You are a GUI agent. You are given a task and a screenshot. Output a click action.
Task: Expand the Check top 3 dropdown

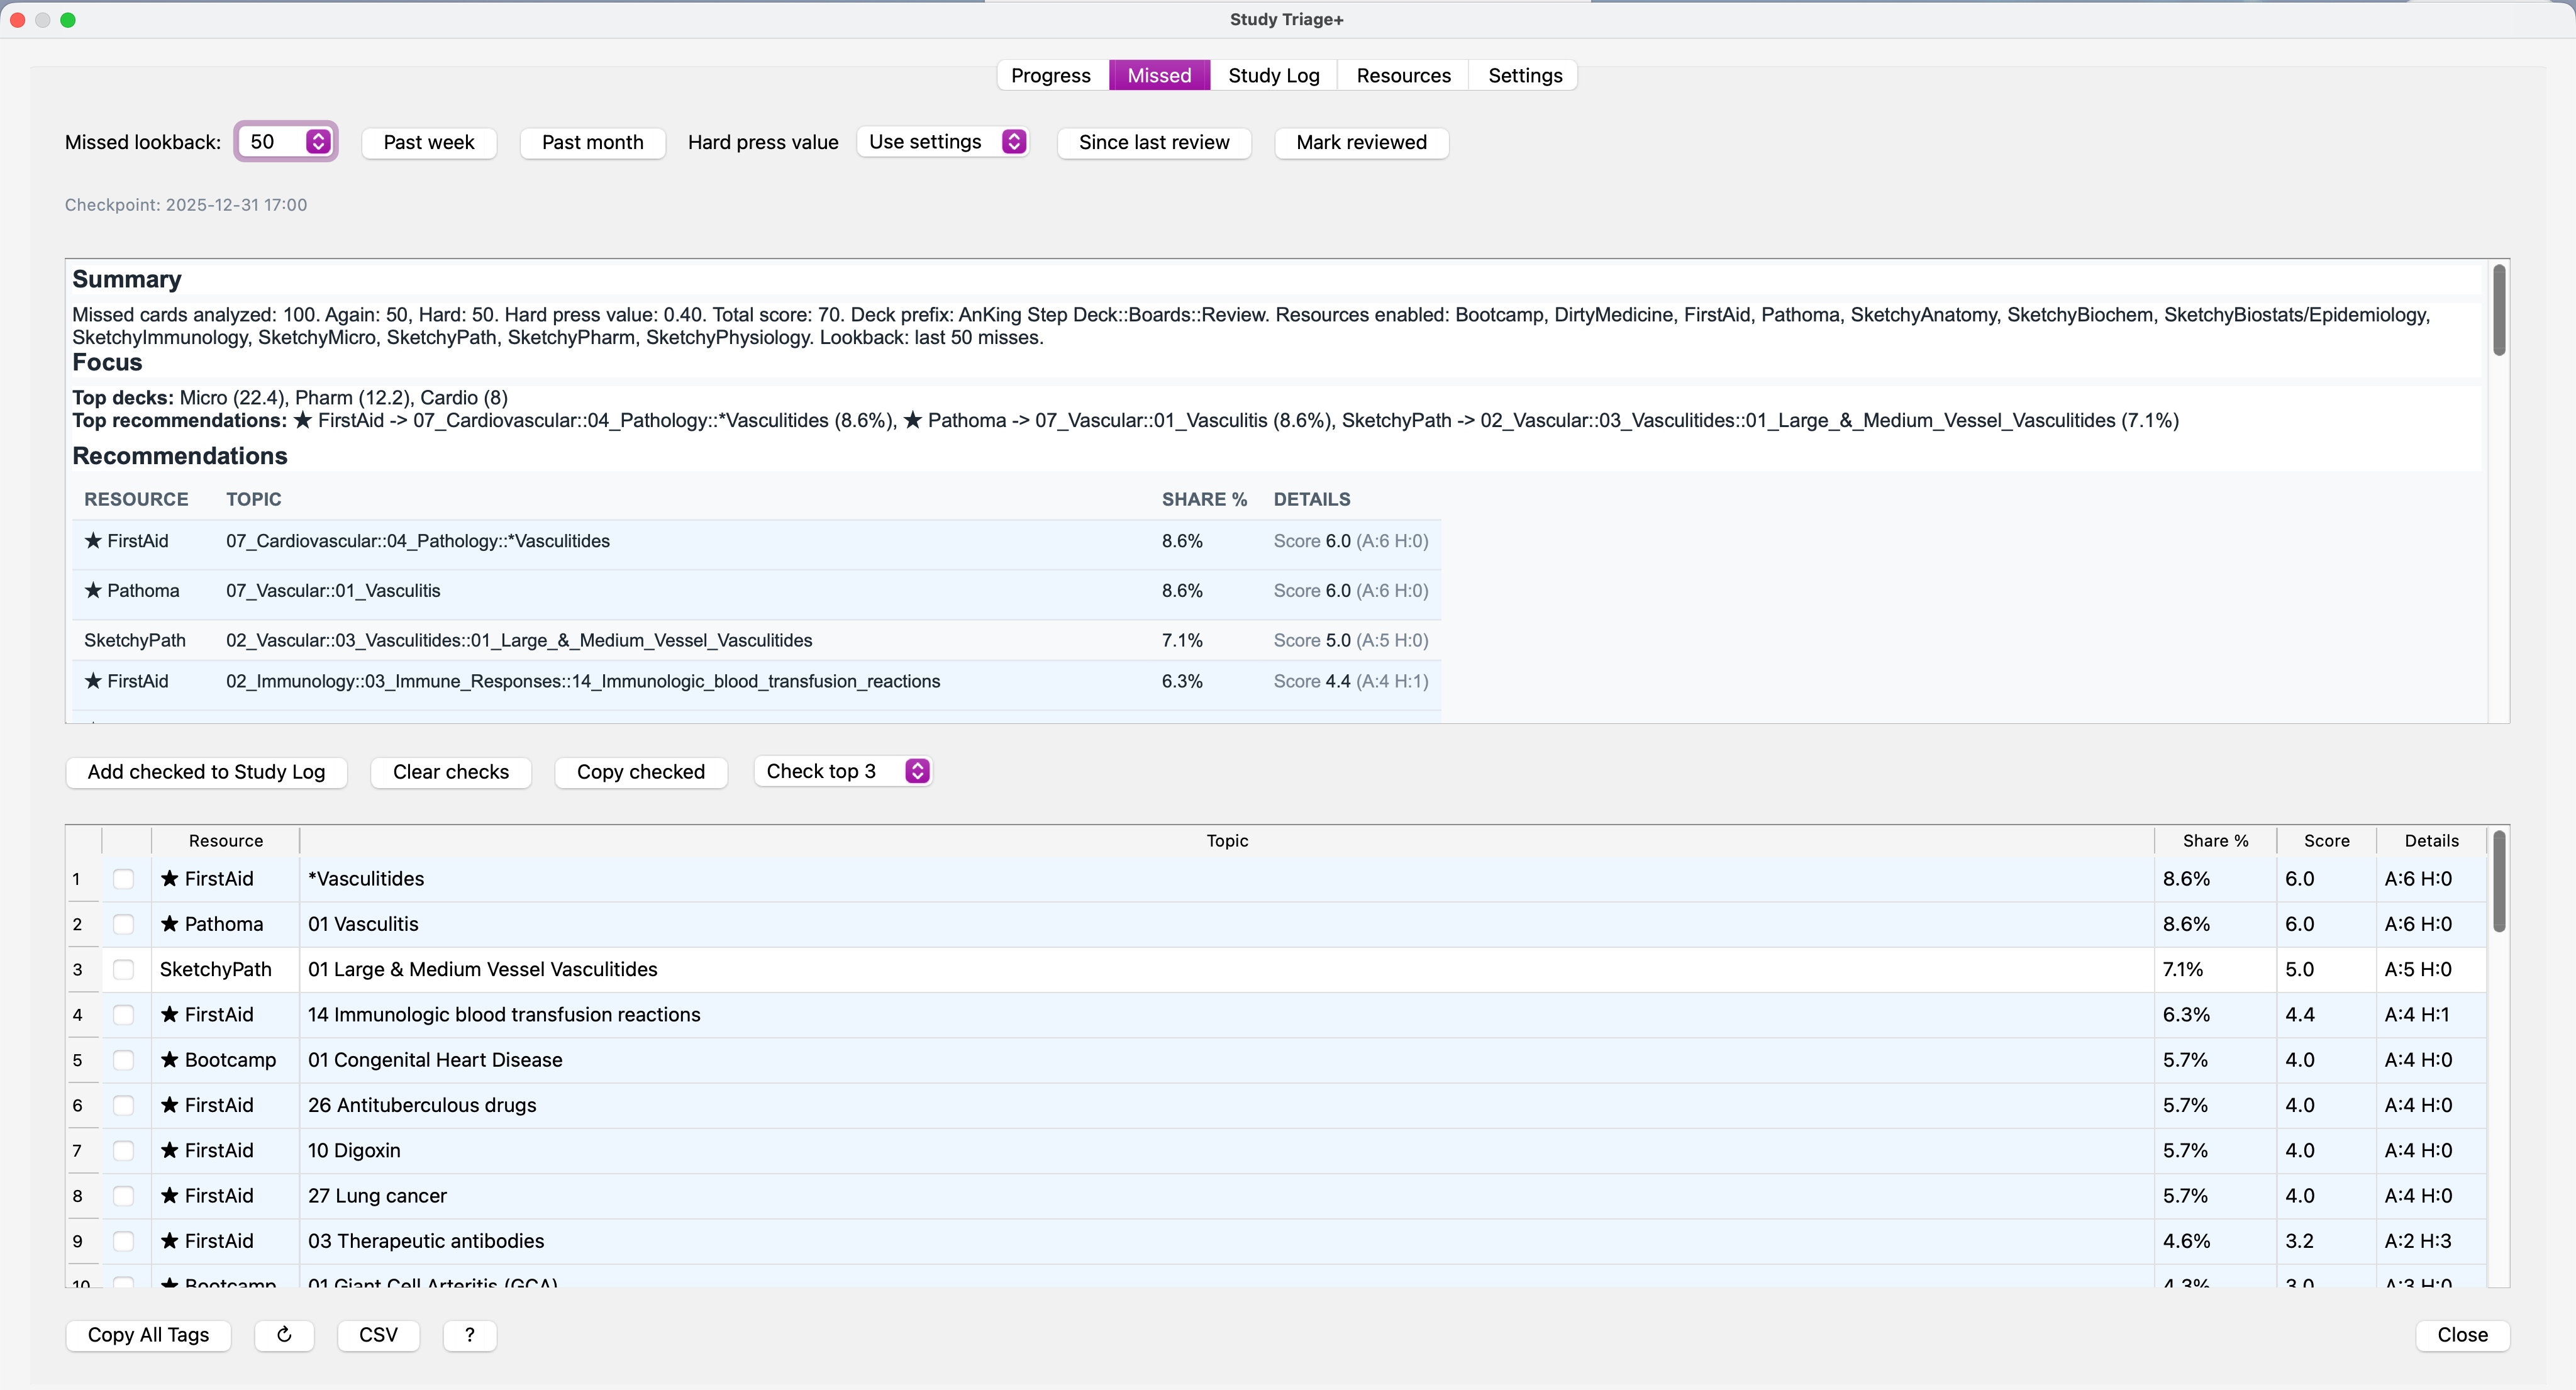click(x=843, y=771)
